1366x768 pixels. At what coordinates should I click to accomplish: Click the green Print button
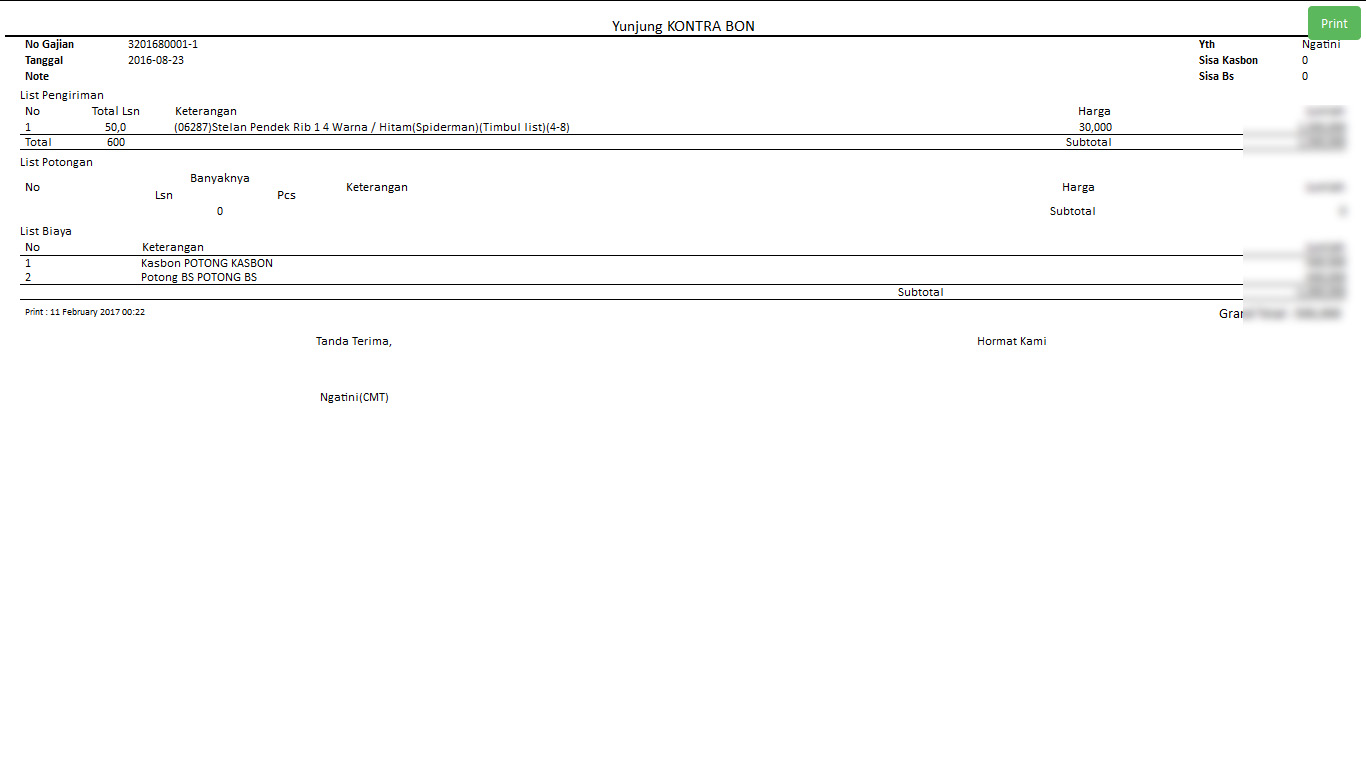point(1333,23)
